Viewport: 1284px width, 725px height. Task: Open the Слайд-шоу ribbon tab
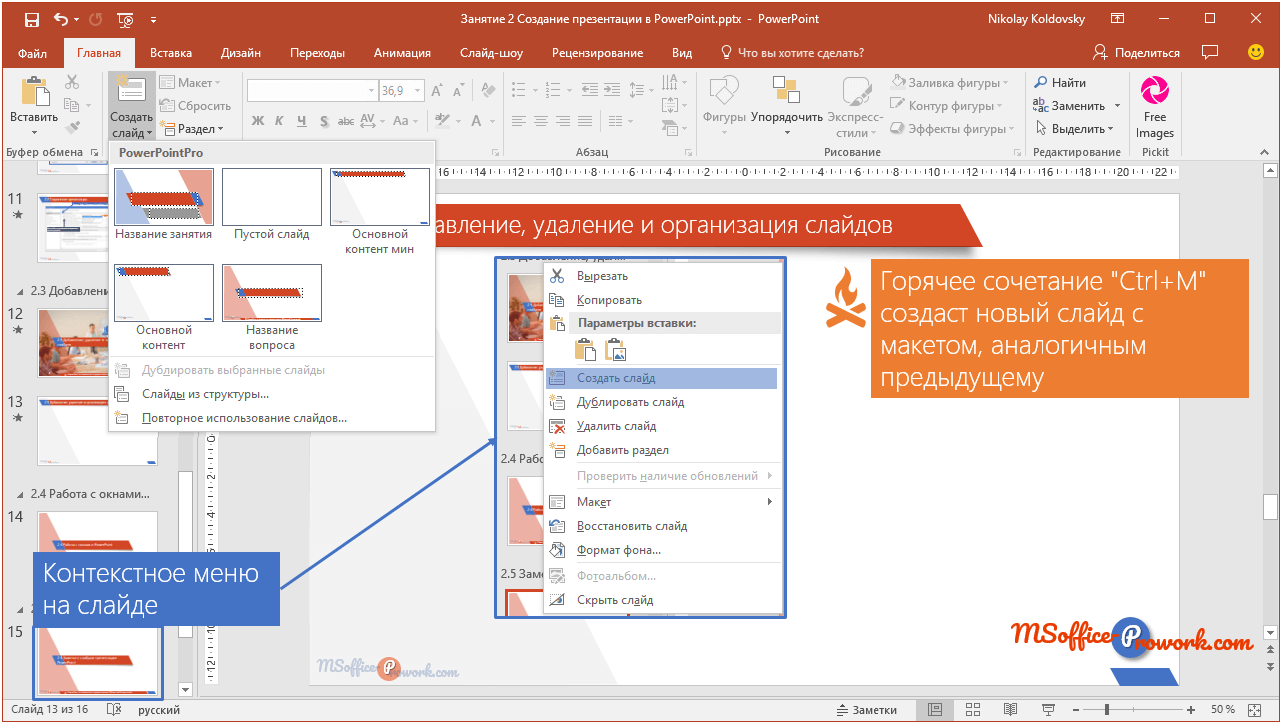(491, 53)
